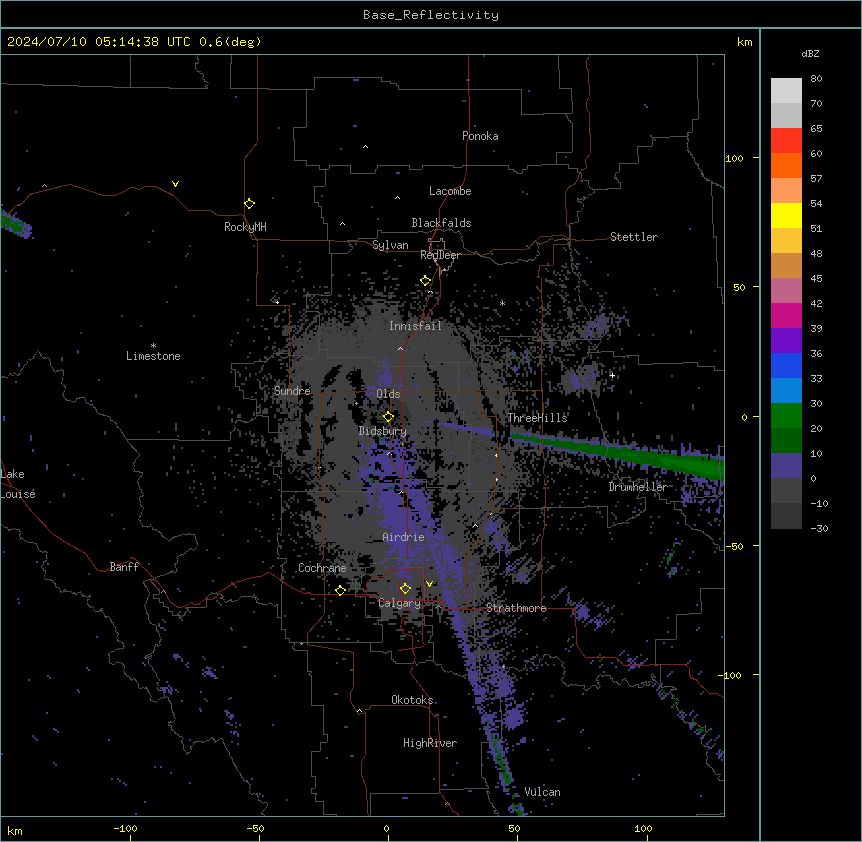
Task: Click the Cochrane city label
Action: [x=322, y=568]
